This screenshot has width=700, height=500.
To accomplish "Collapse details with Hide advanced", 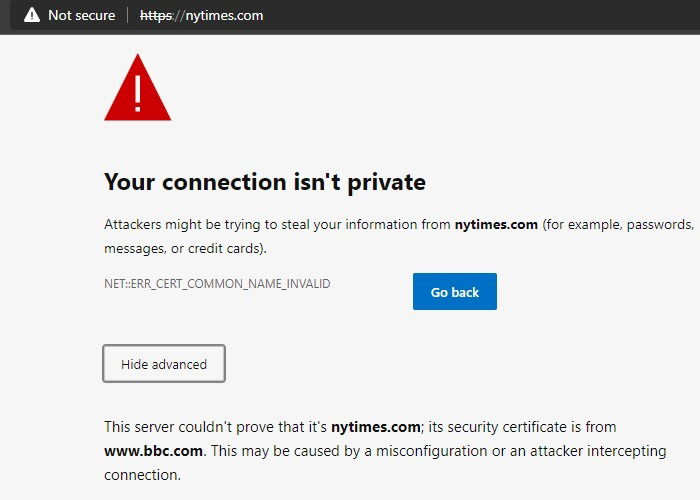I will [164, 364].
